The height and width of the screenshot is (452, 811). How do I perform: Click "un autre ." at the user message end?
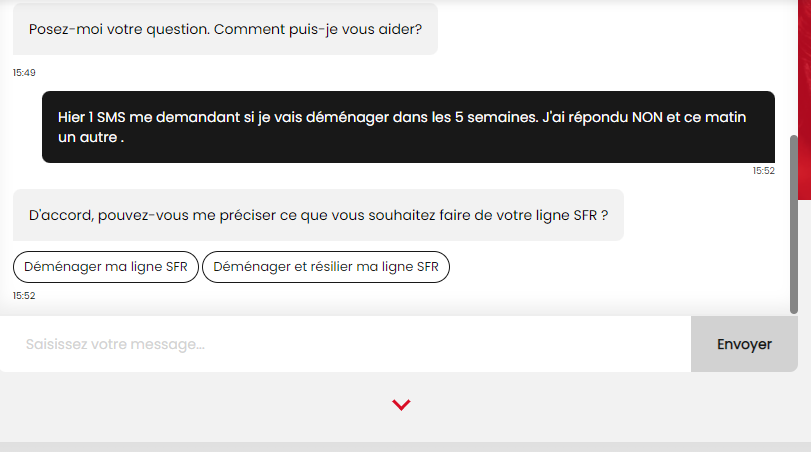coord(90,137)
